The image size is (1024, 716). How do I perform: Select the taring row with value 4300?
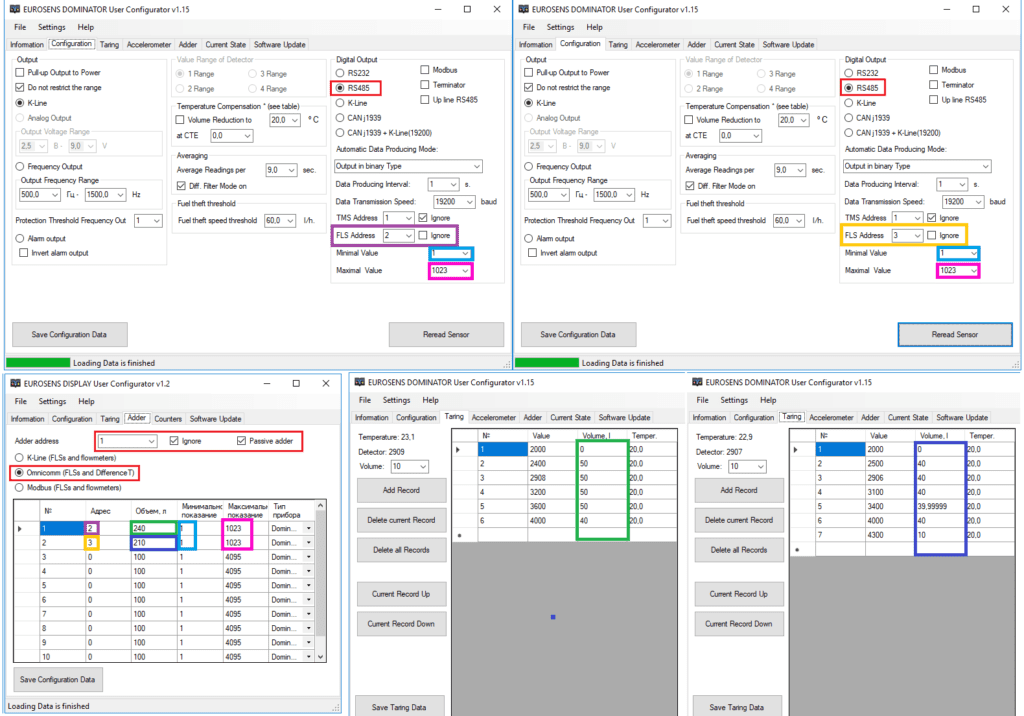coord(878,535)
